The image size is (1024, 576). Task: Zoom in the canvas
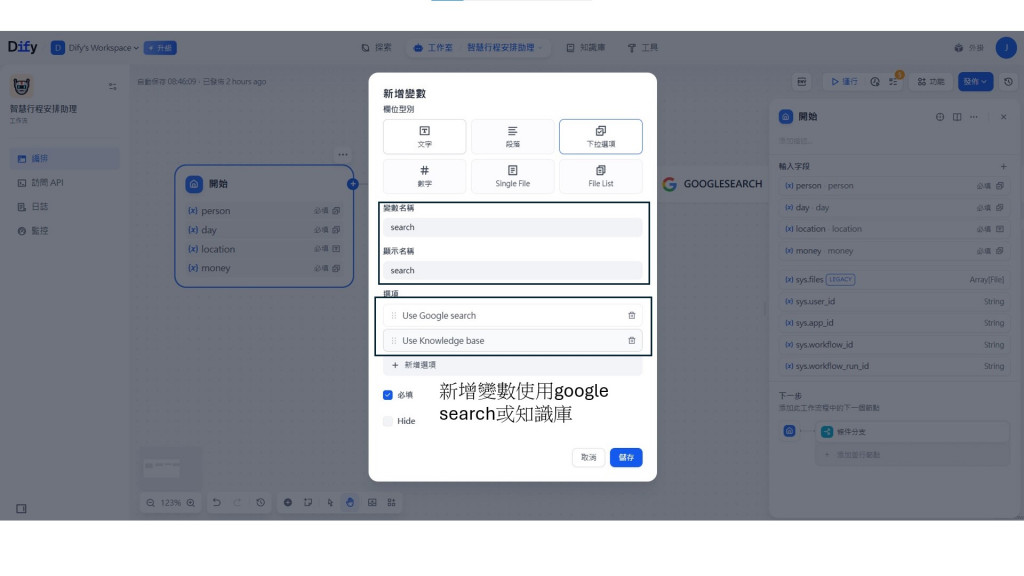click(191, 503)
